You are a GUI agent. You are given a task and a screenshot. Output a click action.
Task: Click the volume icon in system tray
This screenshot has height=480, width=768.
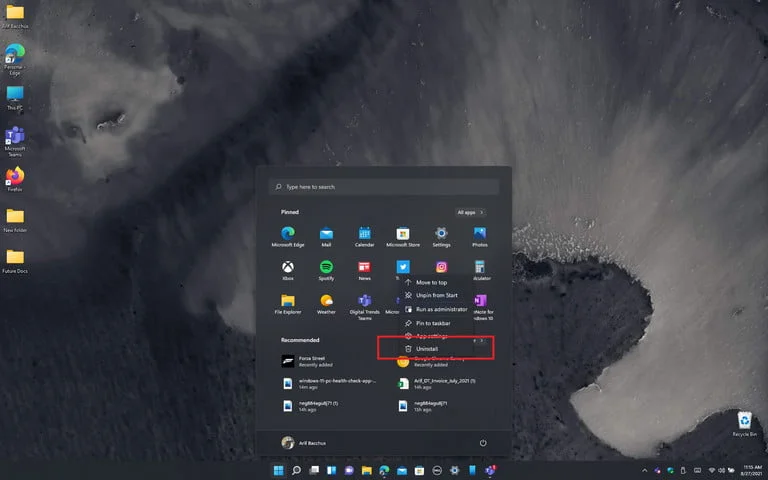721,471
